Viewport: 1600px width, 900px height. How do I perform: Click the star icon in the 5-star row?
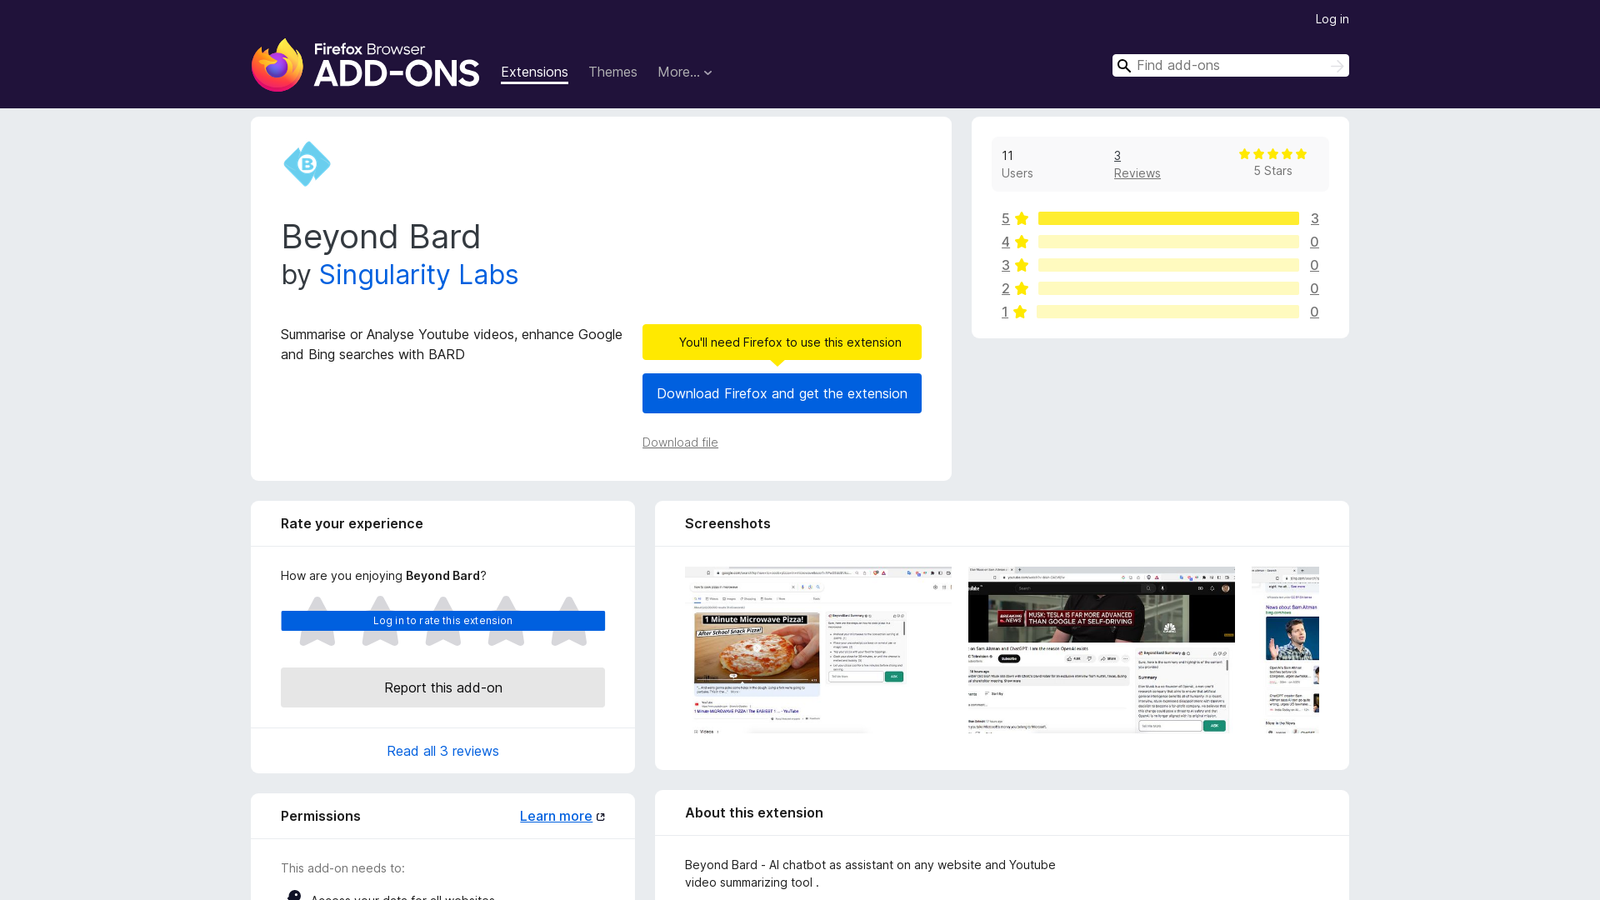pos(1021,218)
